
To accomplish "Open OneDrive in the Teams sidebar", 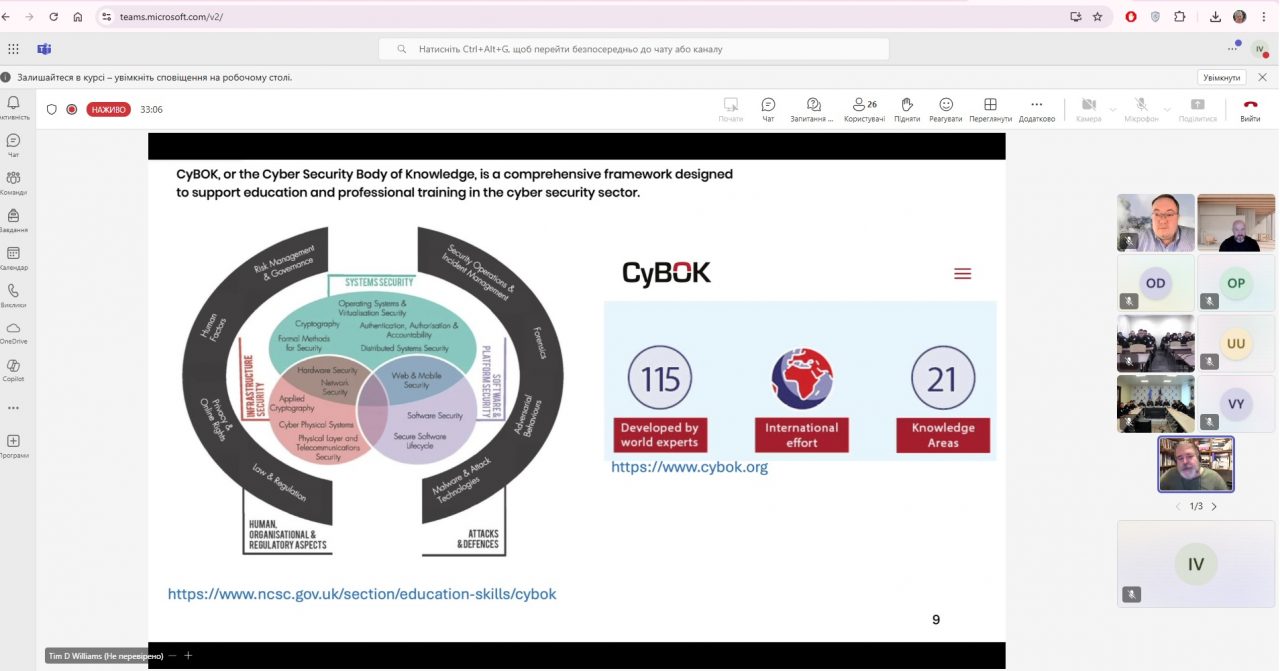I will coord(14,332).
